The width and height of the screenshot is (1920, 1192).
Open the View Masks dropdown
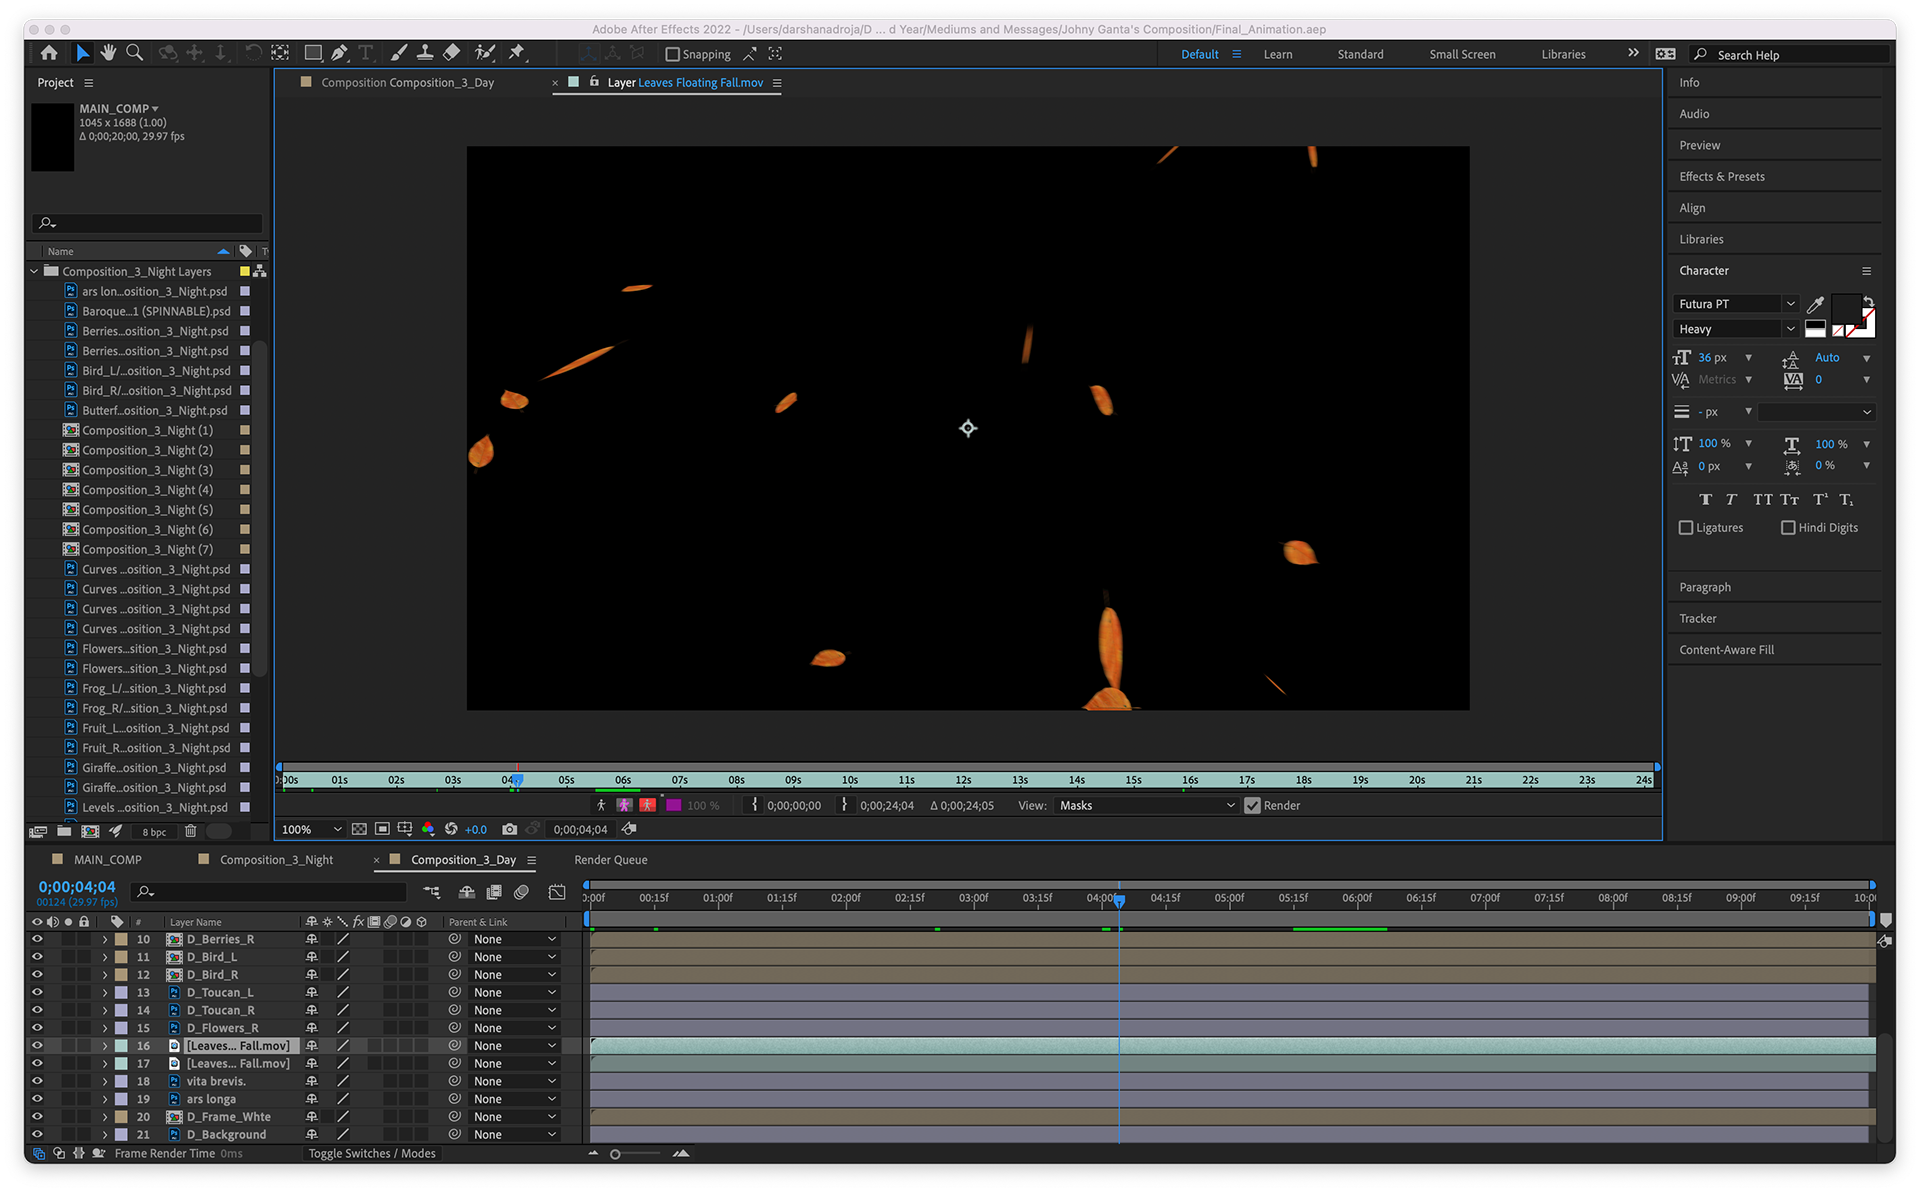pos(1147,806)
